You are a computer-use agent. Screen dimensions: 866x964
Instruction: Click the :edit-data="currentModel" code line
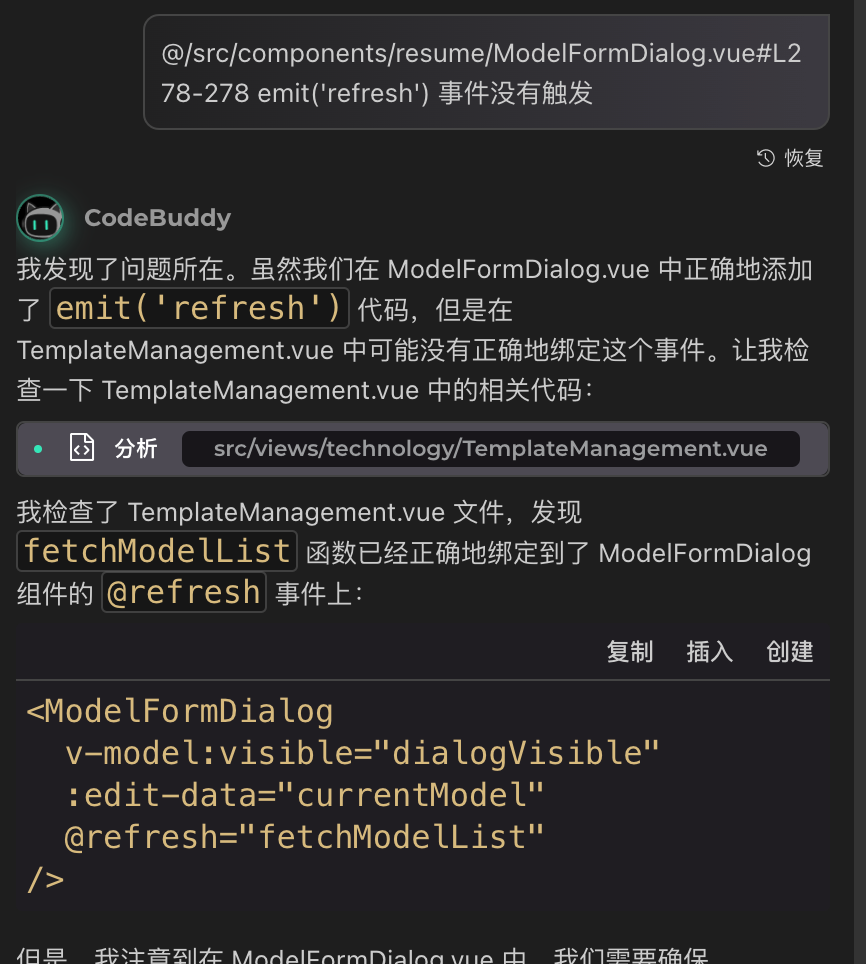point(304,795)
